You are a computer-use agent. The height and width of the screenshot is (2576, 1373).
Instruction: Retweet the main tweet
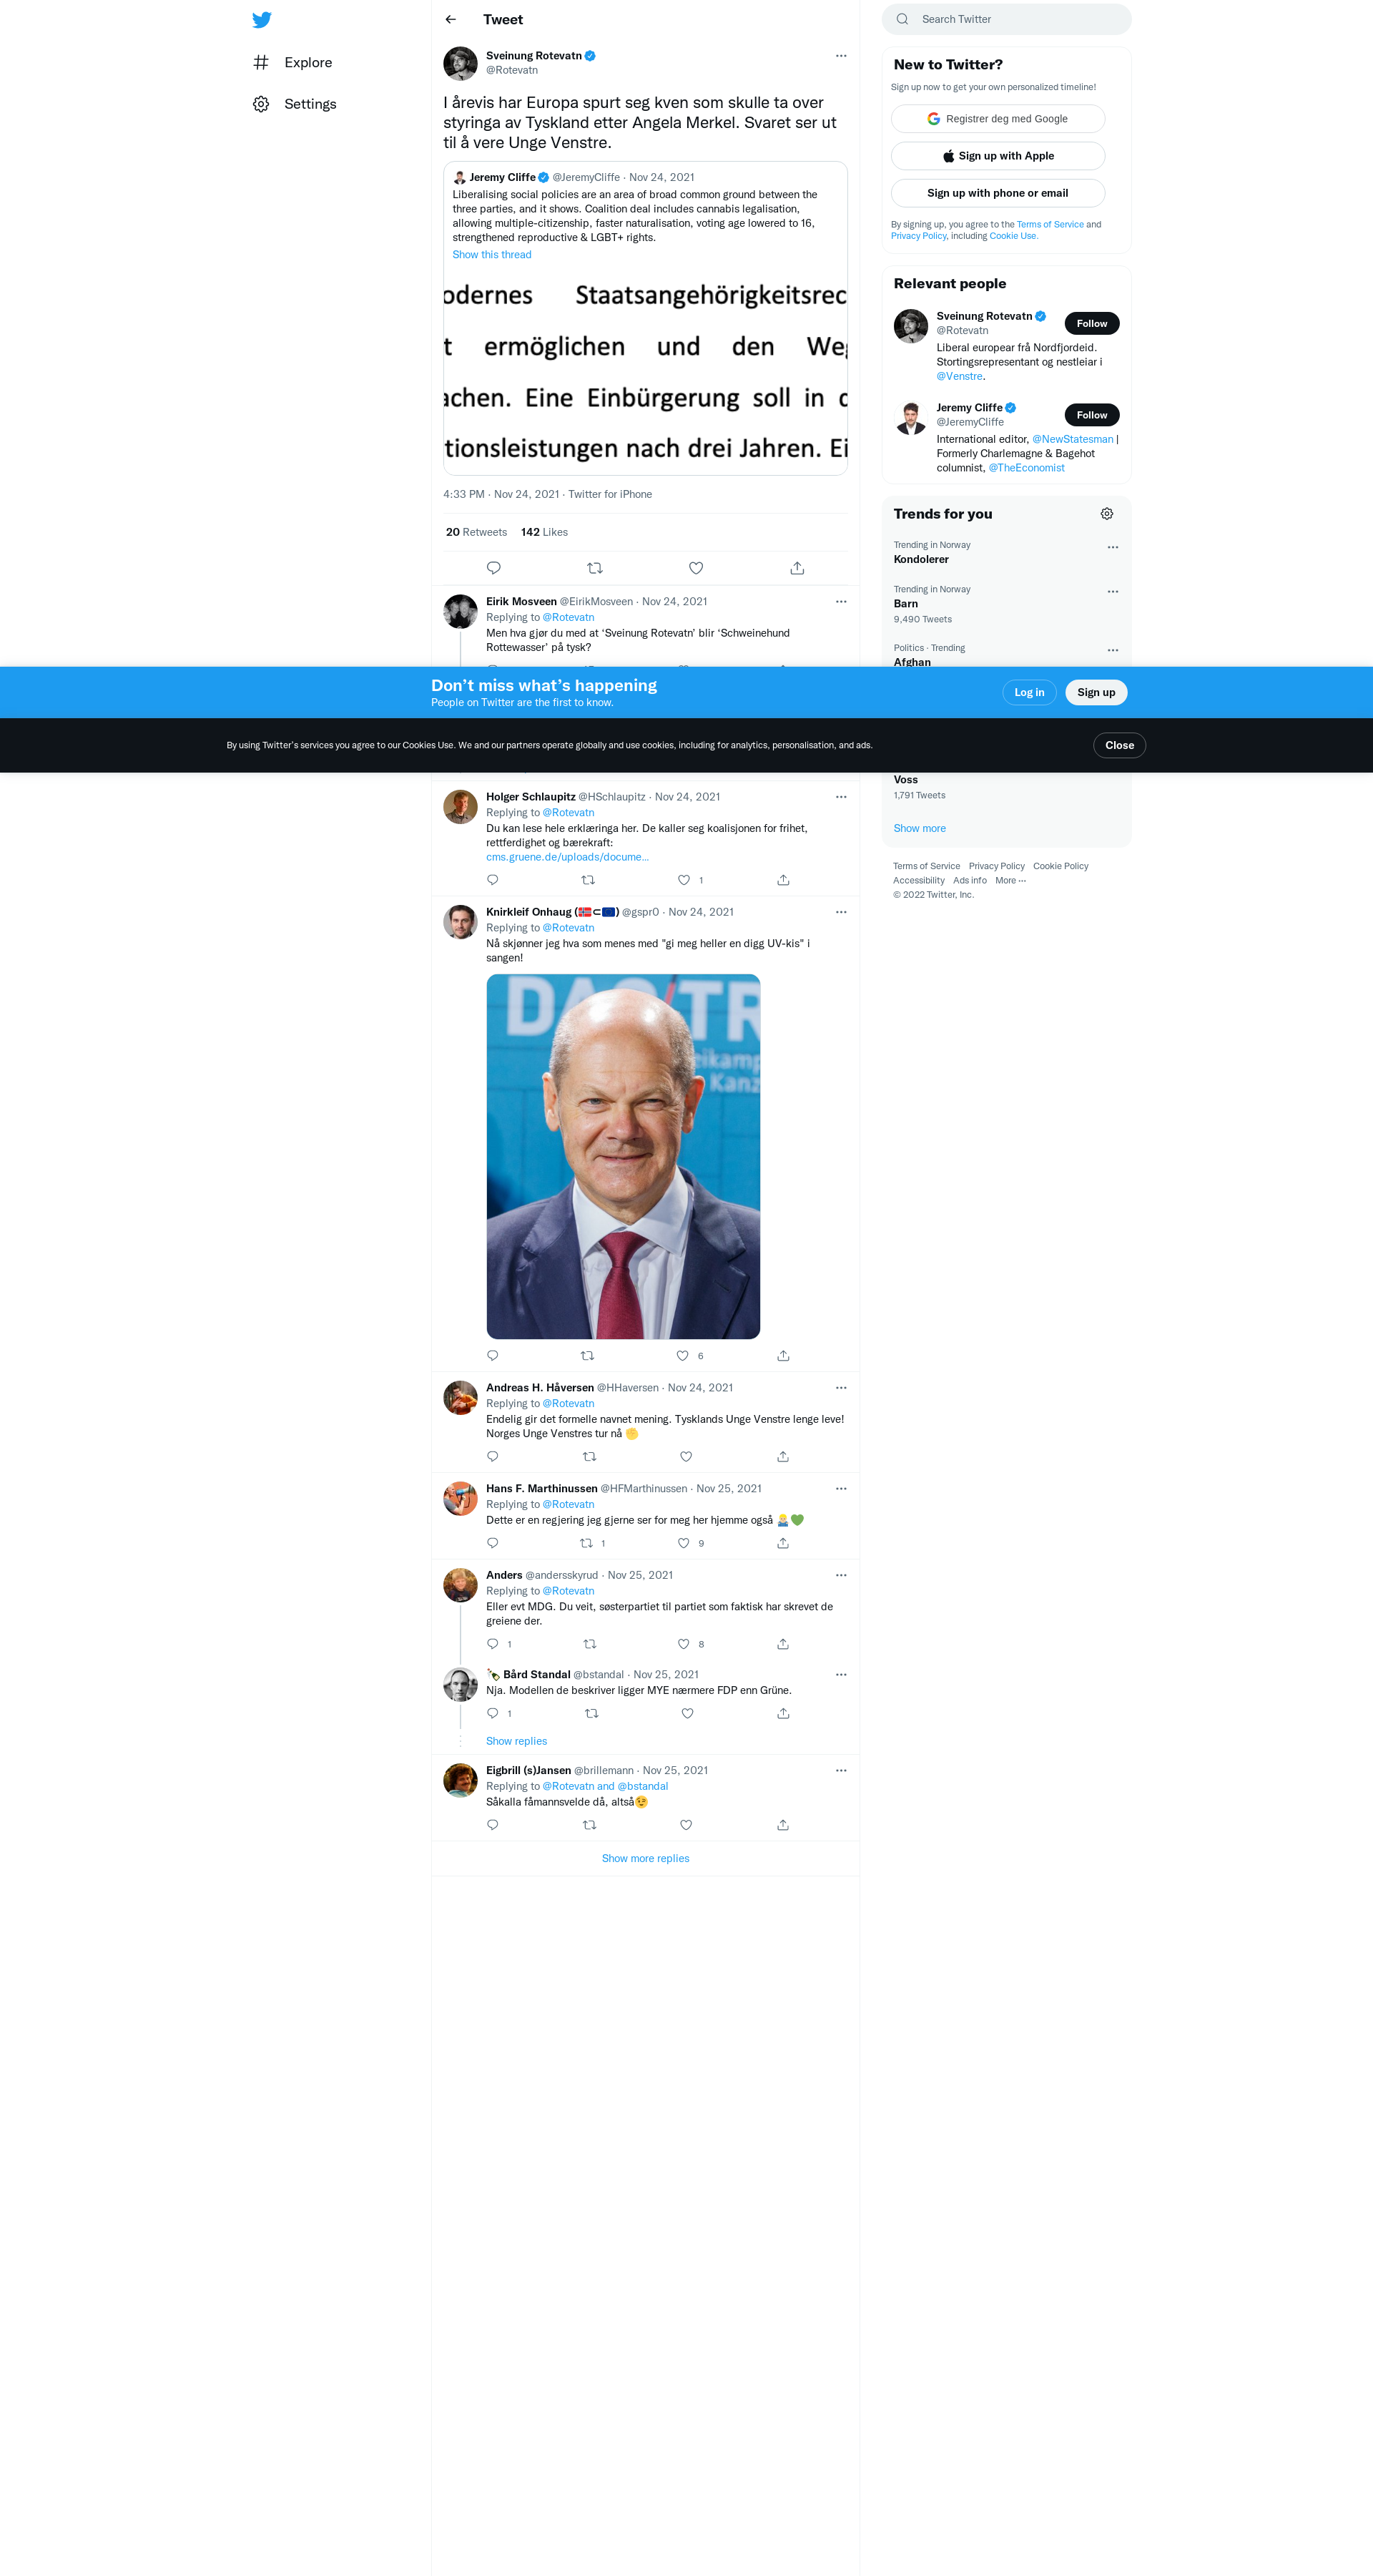point(595,568)
